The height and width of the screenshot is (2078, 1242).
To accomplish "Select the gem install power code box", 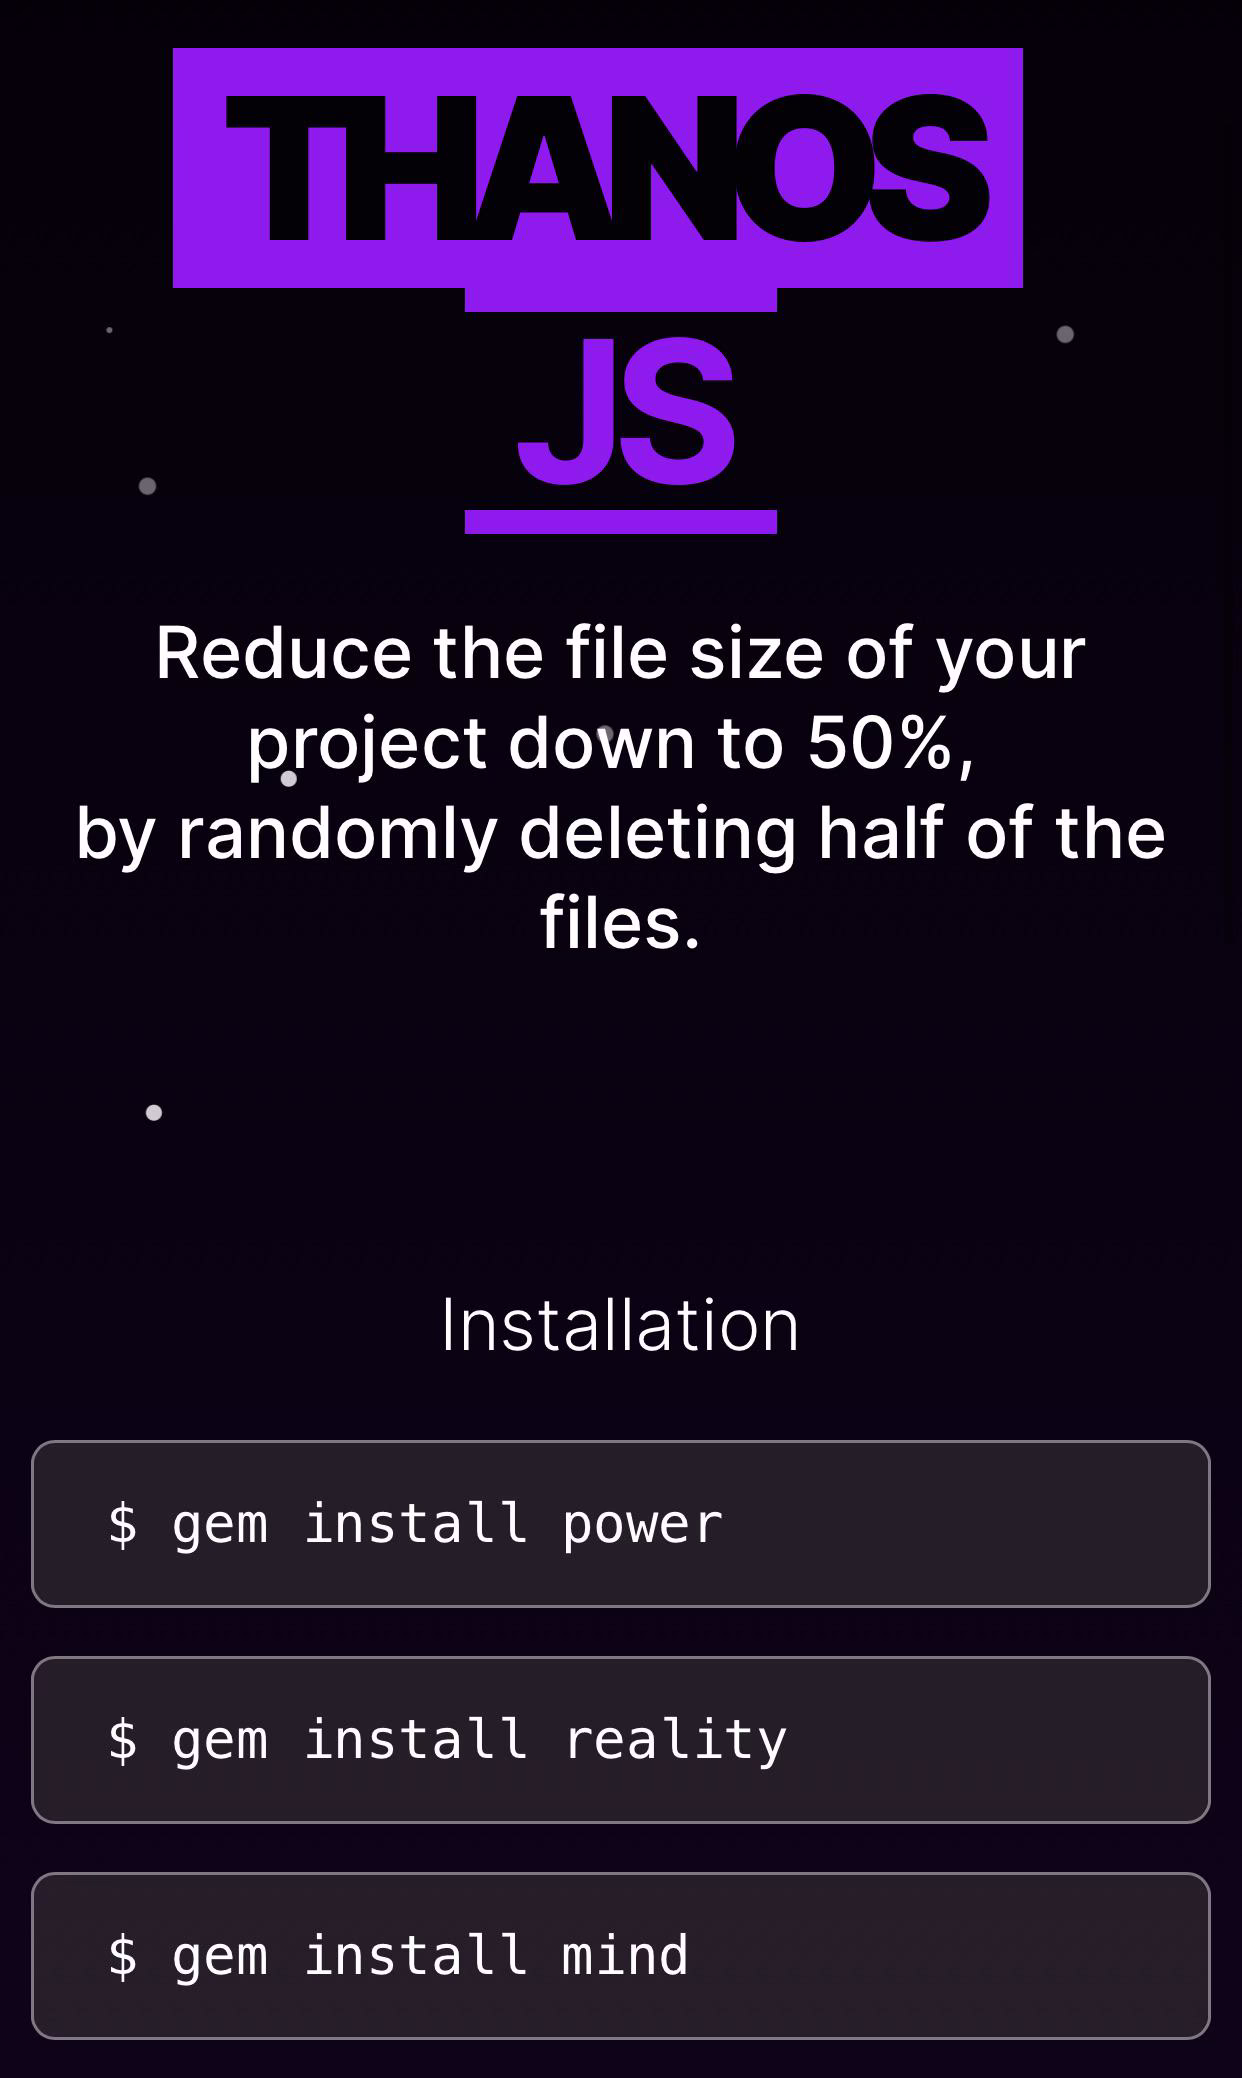I will (621, 1524).
